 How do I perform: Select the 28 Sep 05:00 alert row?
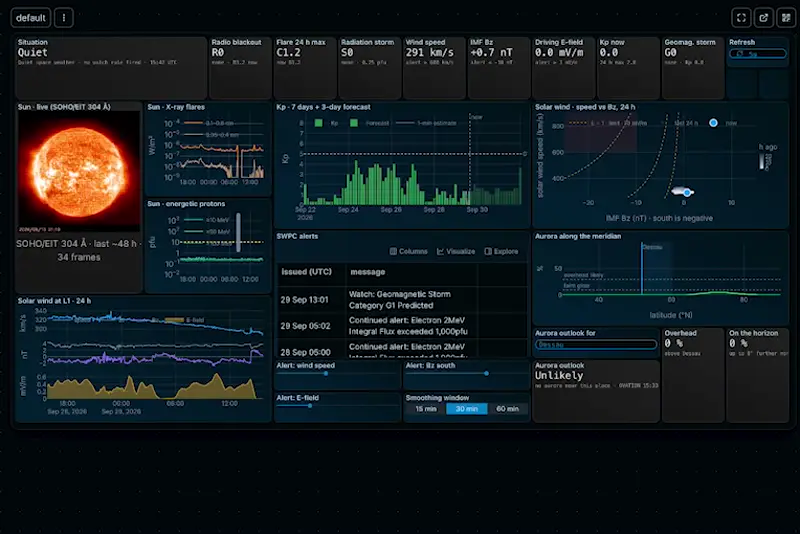(402, 349)
